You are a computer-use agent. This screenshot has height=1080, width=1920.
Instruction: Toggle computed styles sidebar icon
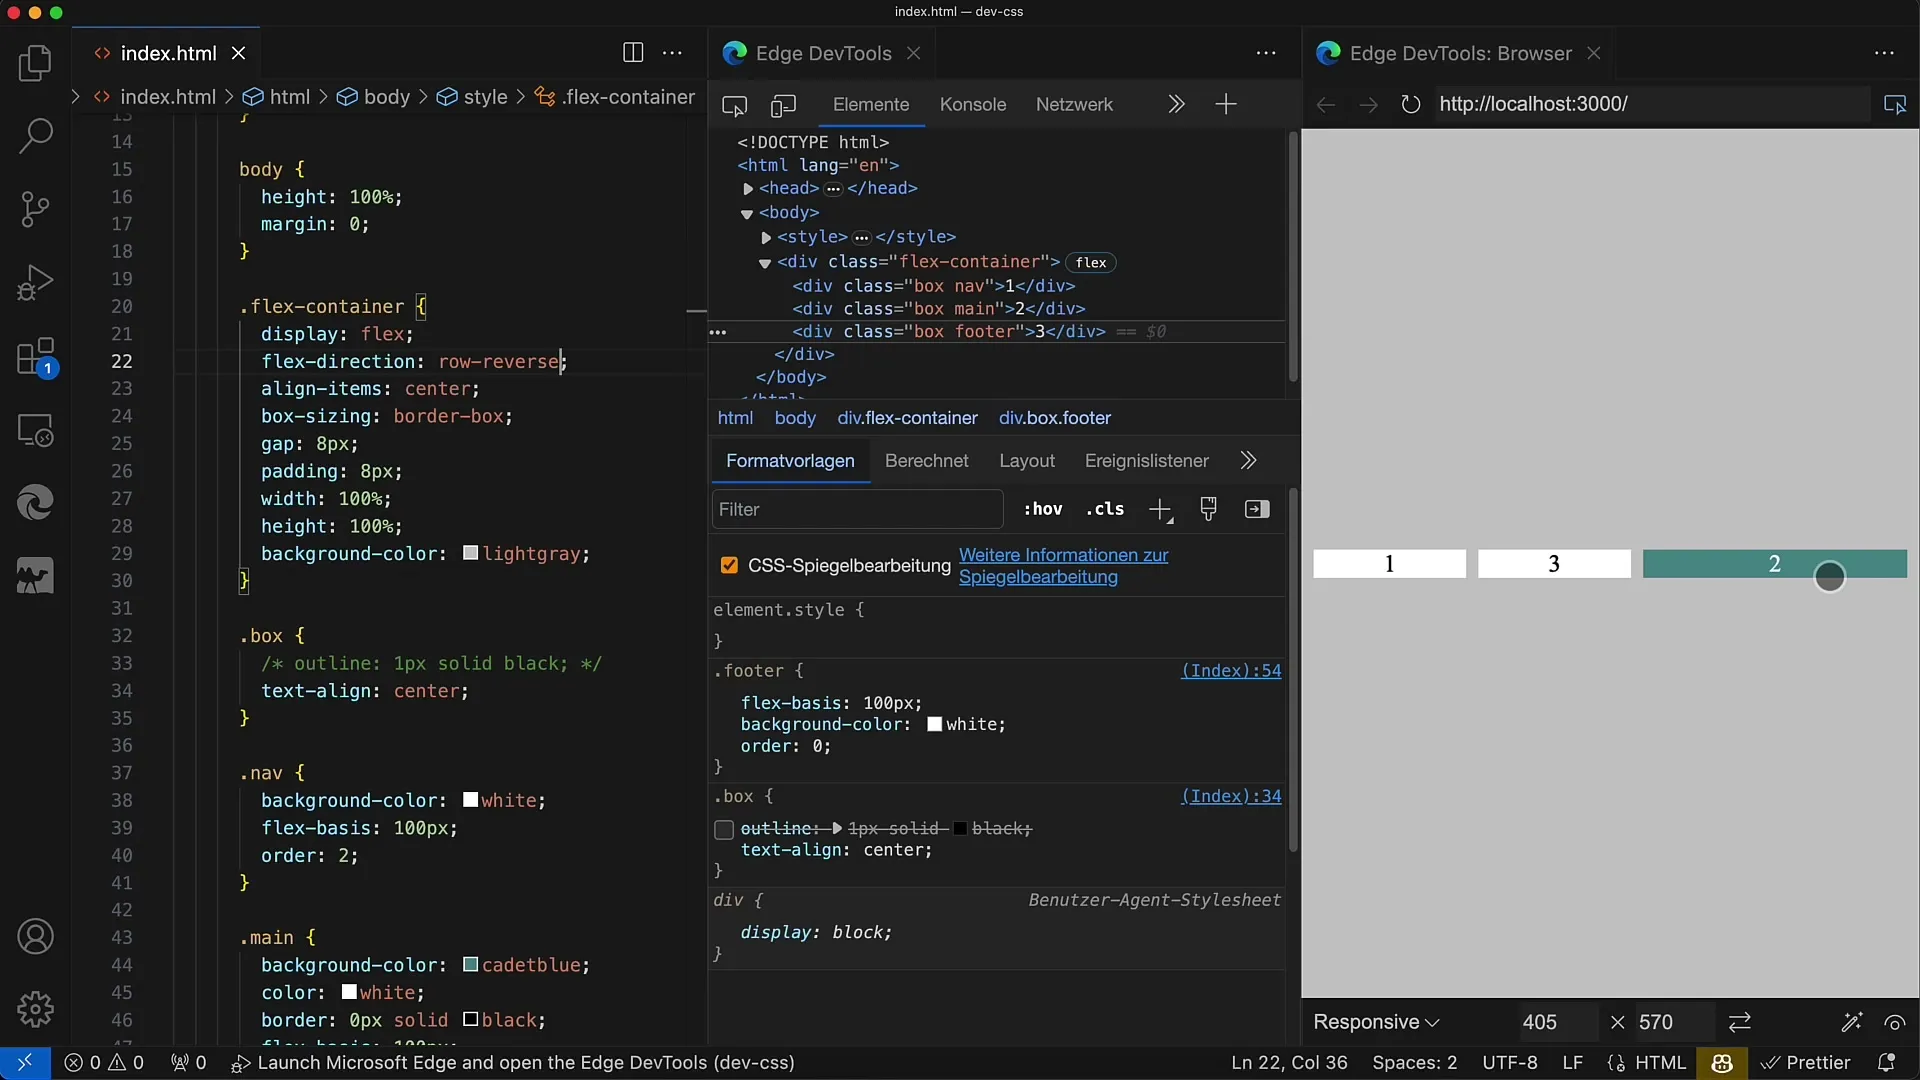point(1257,509)
